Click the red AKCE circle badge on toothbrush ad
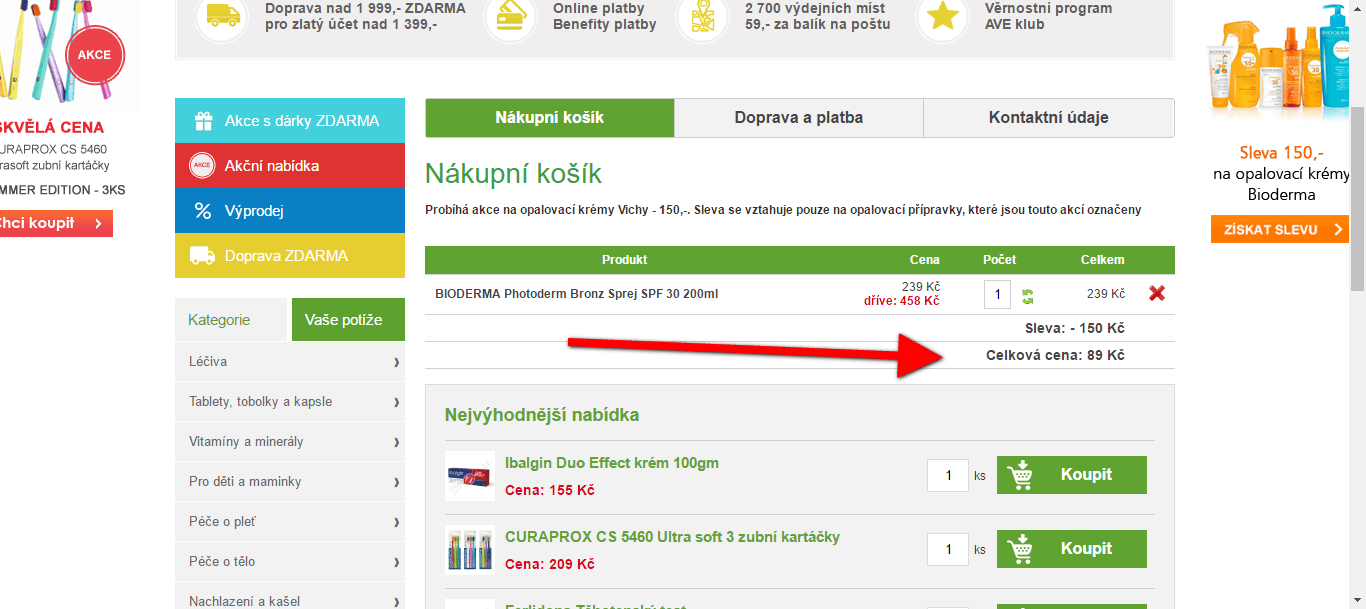Viewport: 1366px width, 609px height. click(94, 56)
